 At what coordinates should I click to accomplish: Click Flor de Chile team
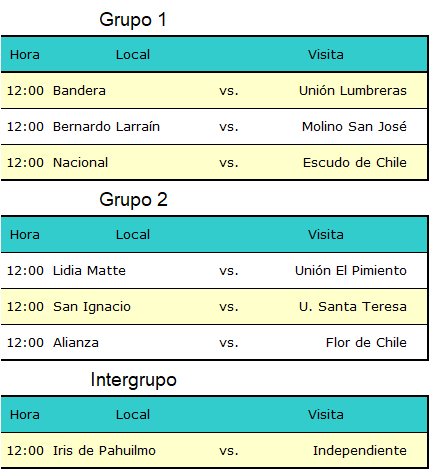pos(366,343)
